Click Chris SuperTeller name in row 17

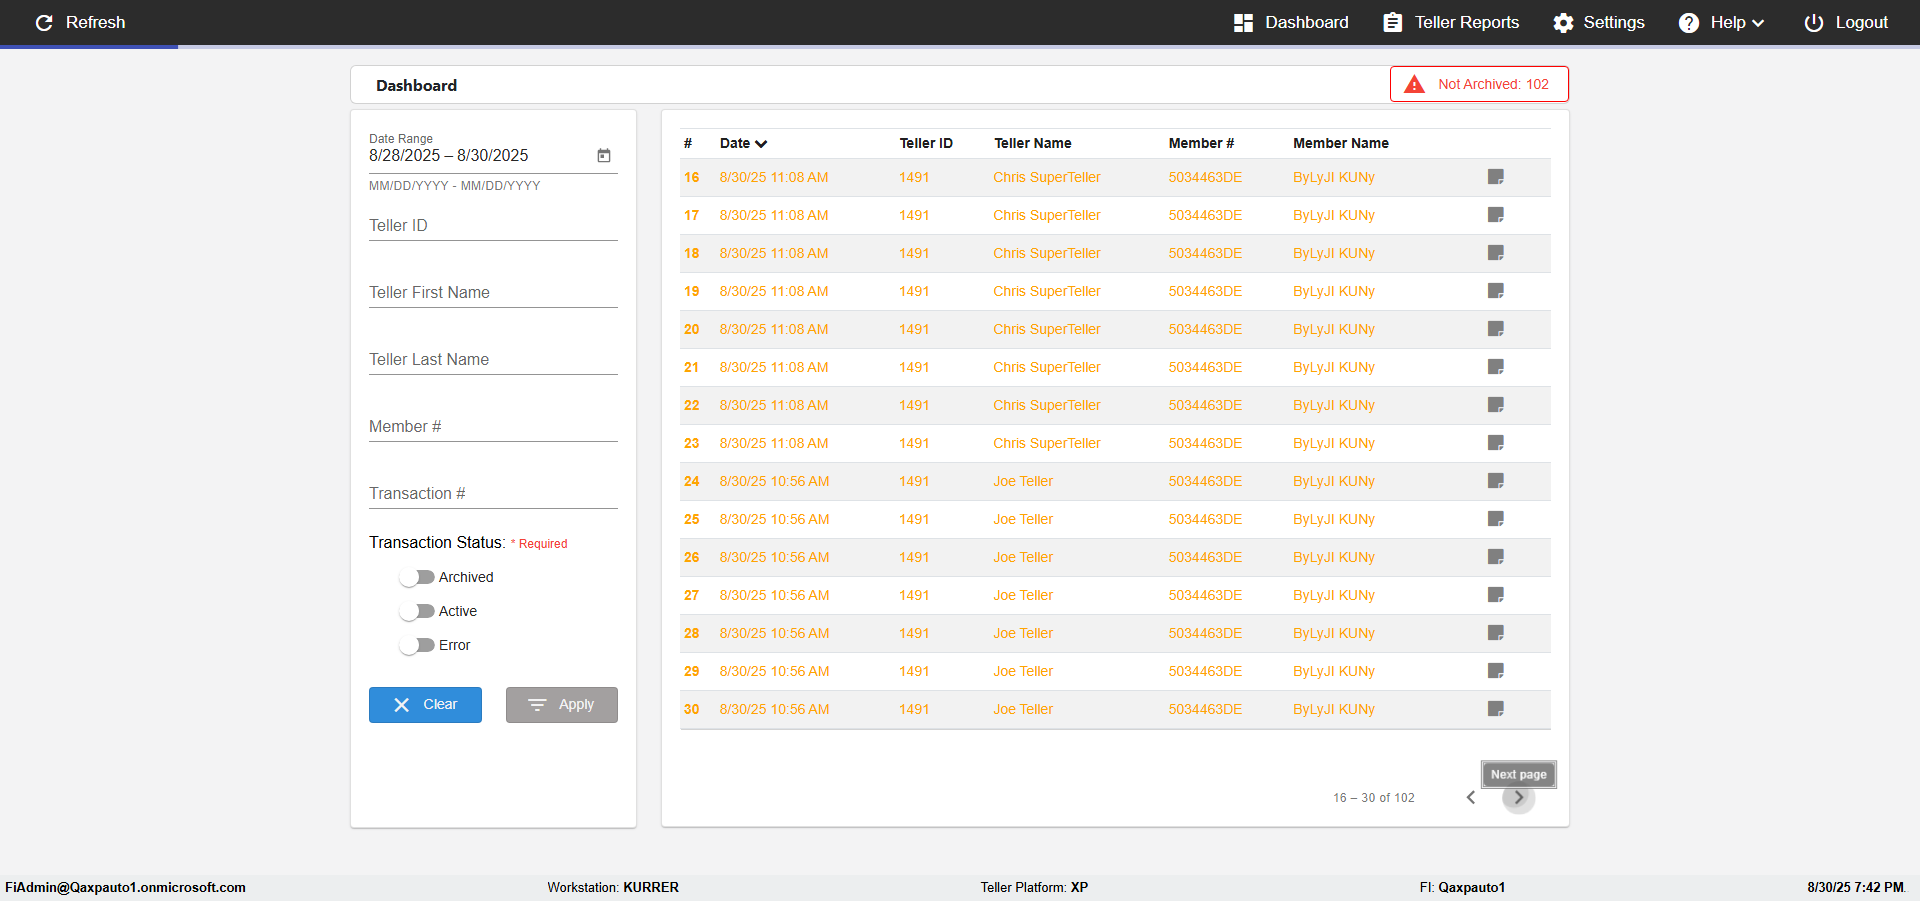pyautogui.click(x=1047, y=215)
